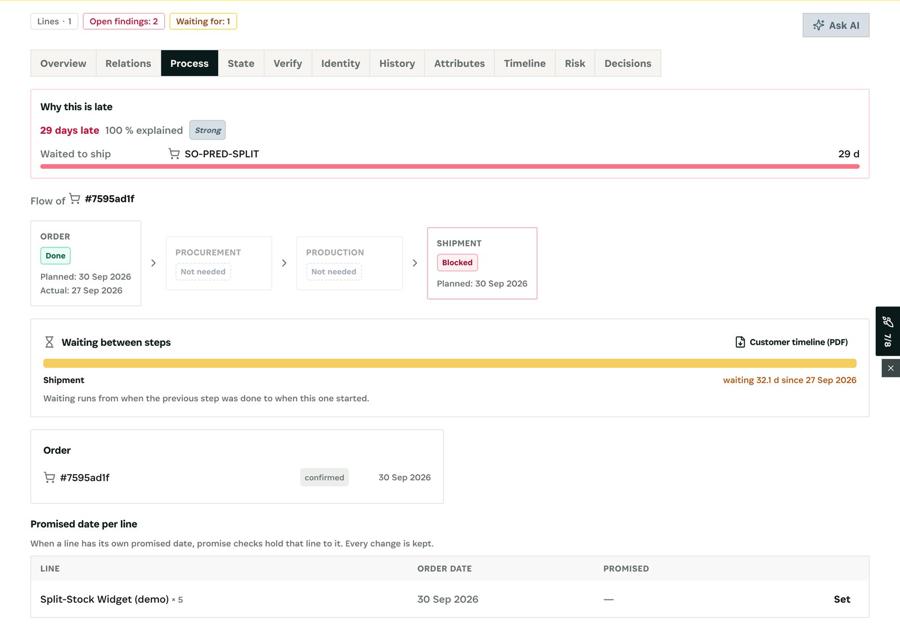Show the Timeline tab
The image size is (900, 627).
click(525, 63)
